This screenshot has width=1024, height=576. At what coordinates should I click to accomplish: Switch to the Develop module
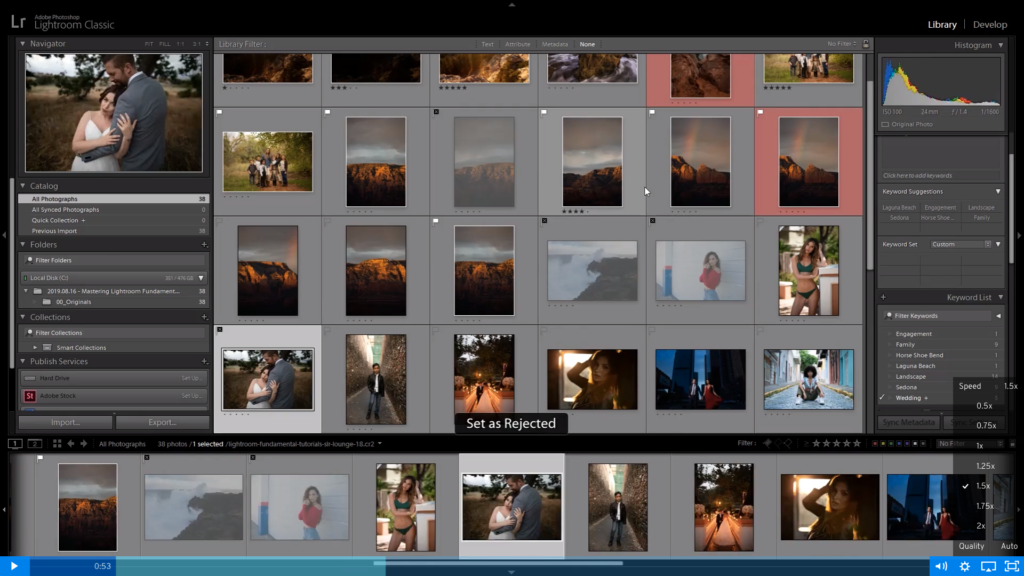990,23
